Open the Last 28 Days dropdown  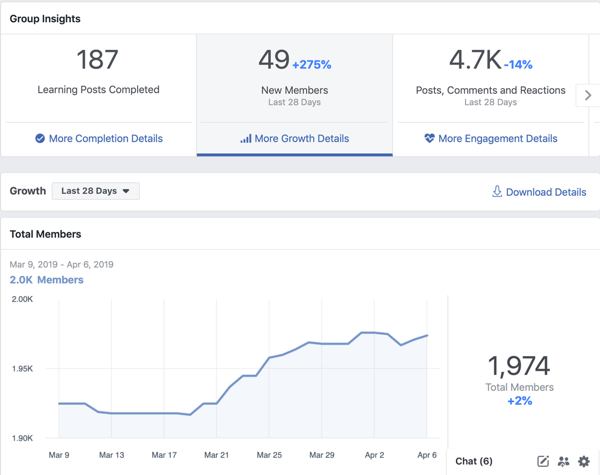(x=96, y=191)
